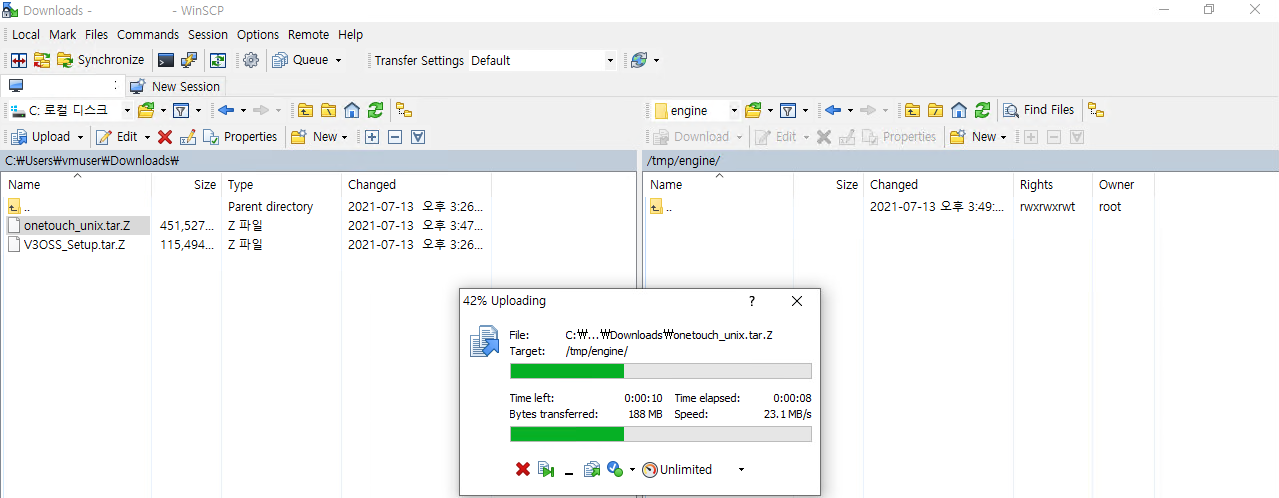Go to remote home directory icon
This screenshot has width=1279, height=498.
(958, 110)
